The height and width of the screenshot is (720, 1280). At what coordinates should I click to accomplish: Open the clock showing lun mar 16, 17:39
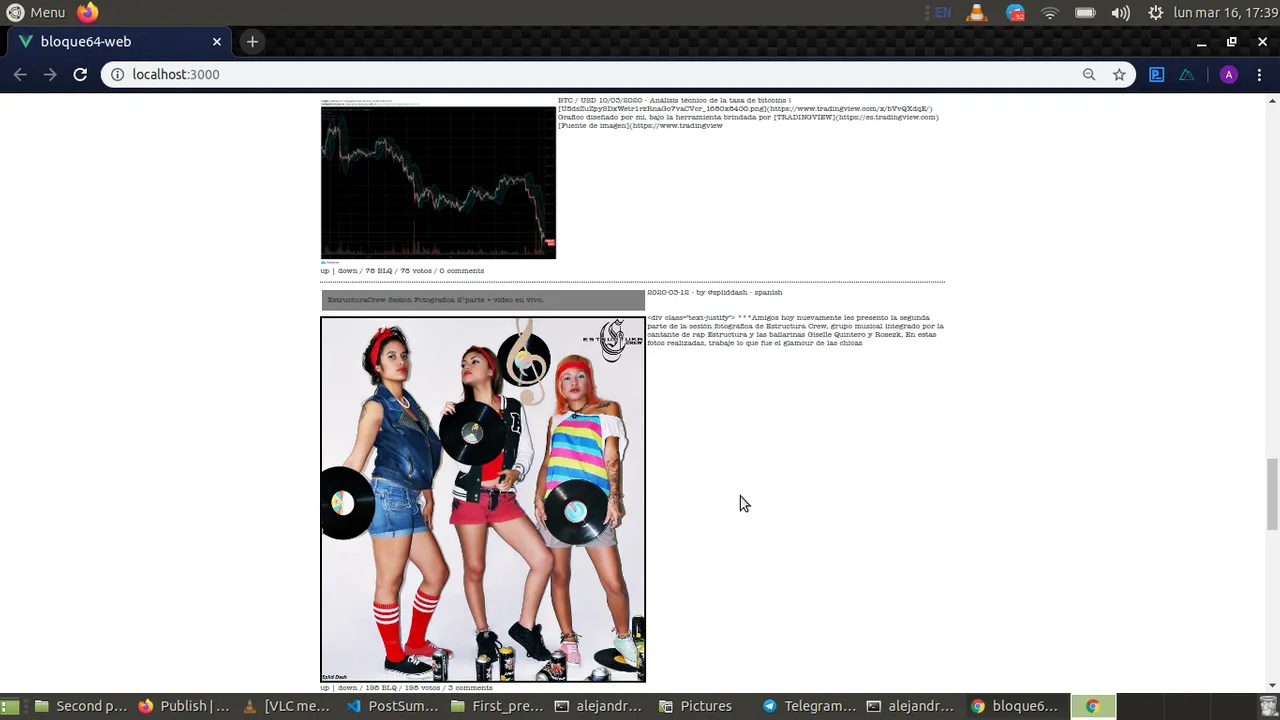1225,13
